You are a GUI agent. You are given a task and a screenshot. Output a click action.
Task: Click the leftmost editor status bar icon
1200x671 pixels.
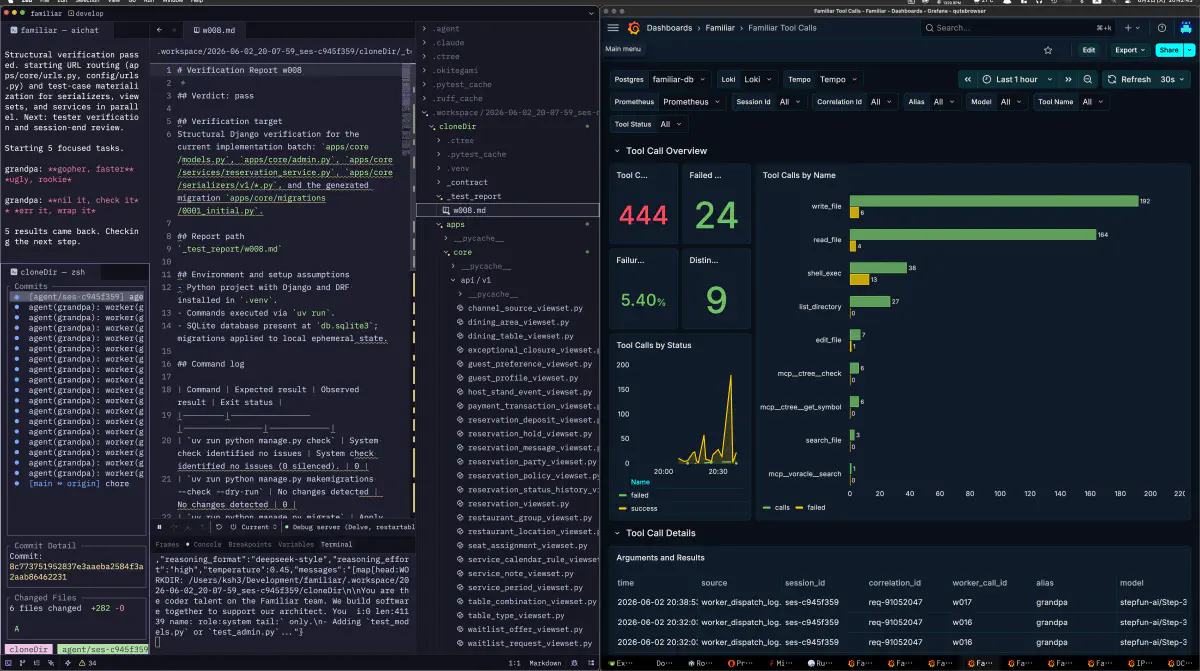[x=8, y=662]
